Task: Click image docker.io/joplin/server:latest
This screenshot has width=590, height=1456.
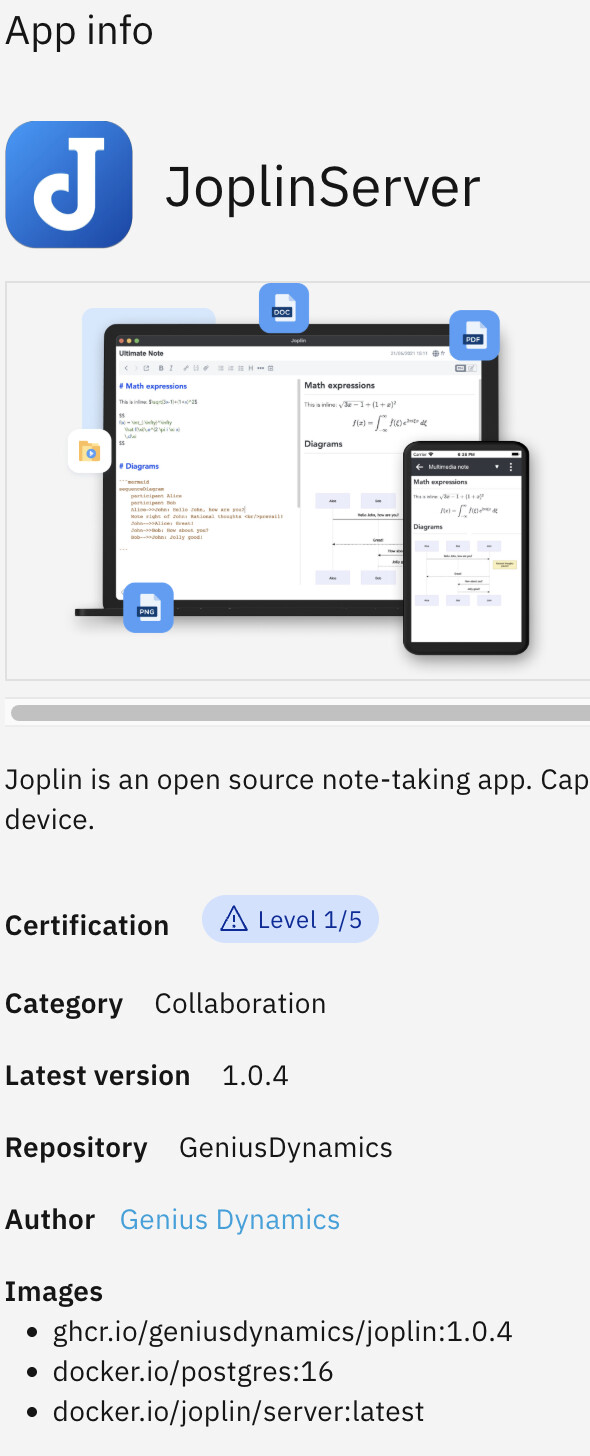Action: pos(239,1412)
